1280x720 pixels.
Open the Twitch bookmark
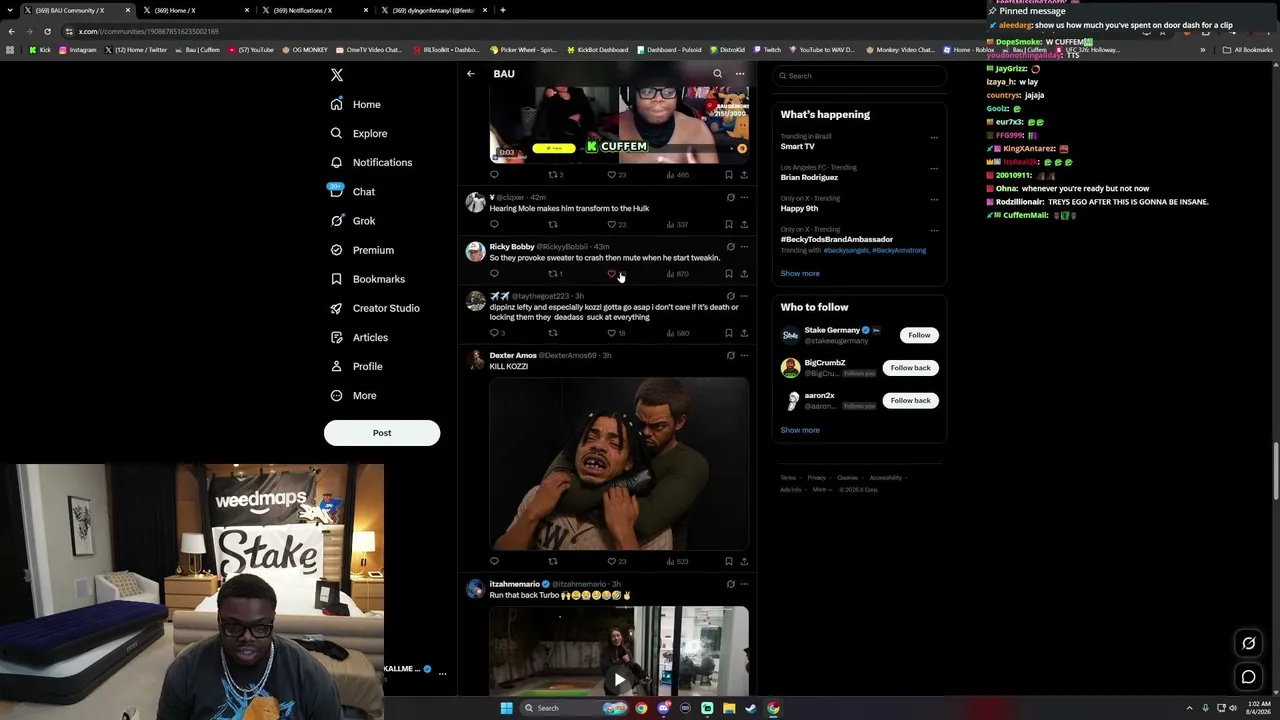click(x=767, y=49)
